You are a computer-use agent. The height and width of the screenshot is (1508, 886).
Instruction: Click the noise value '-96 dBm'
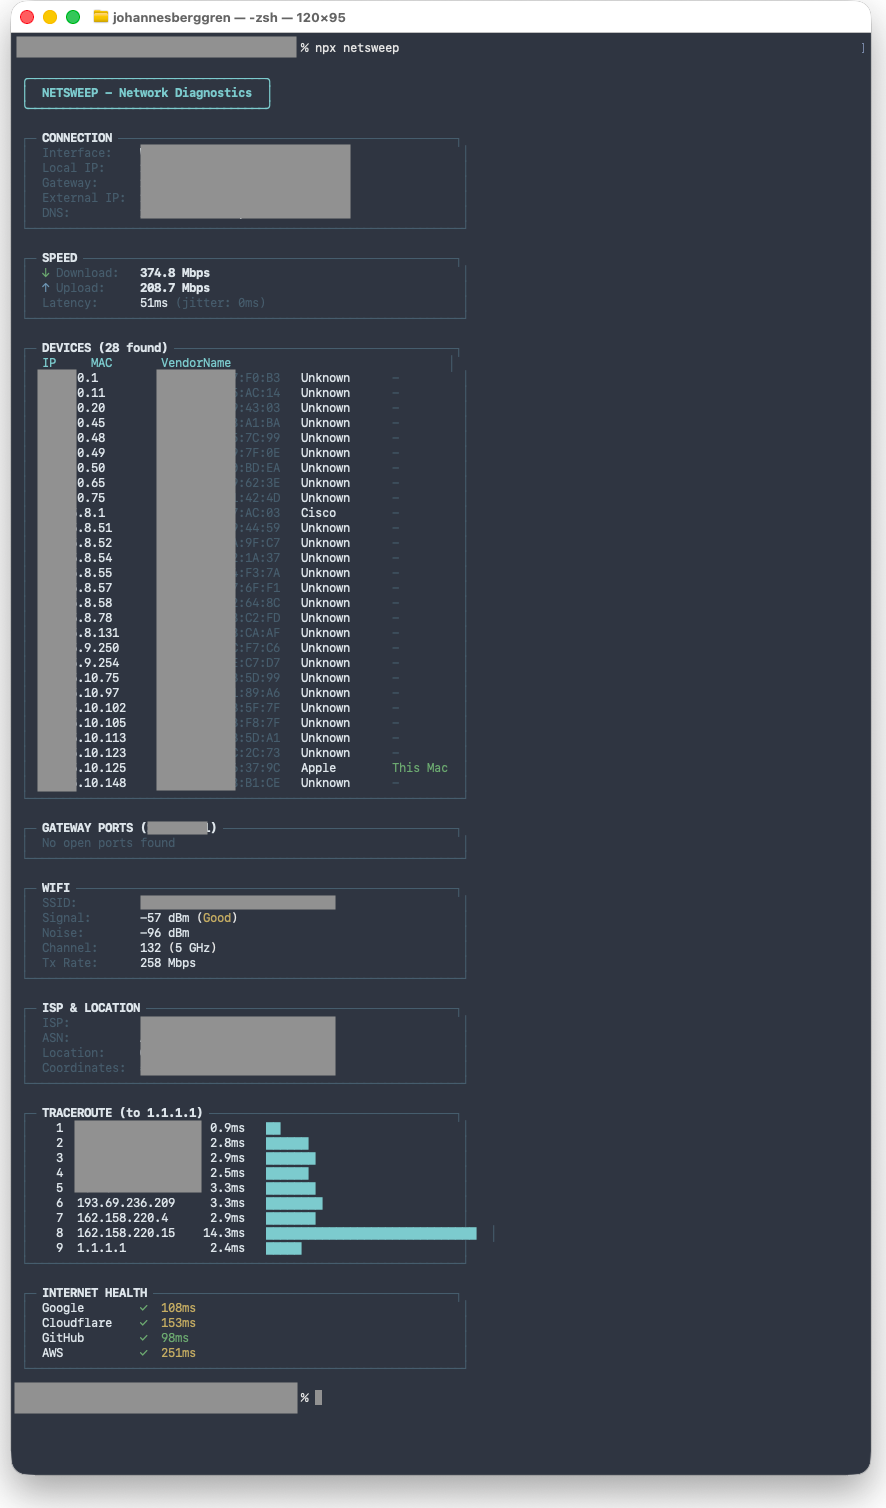[165, 933]
